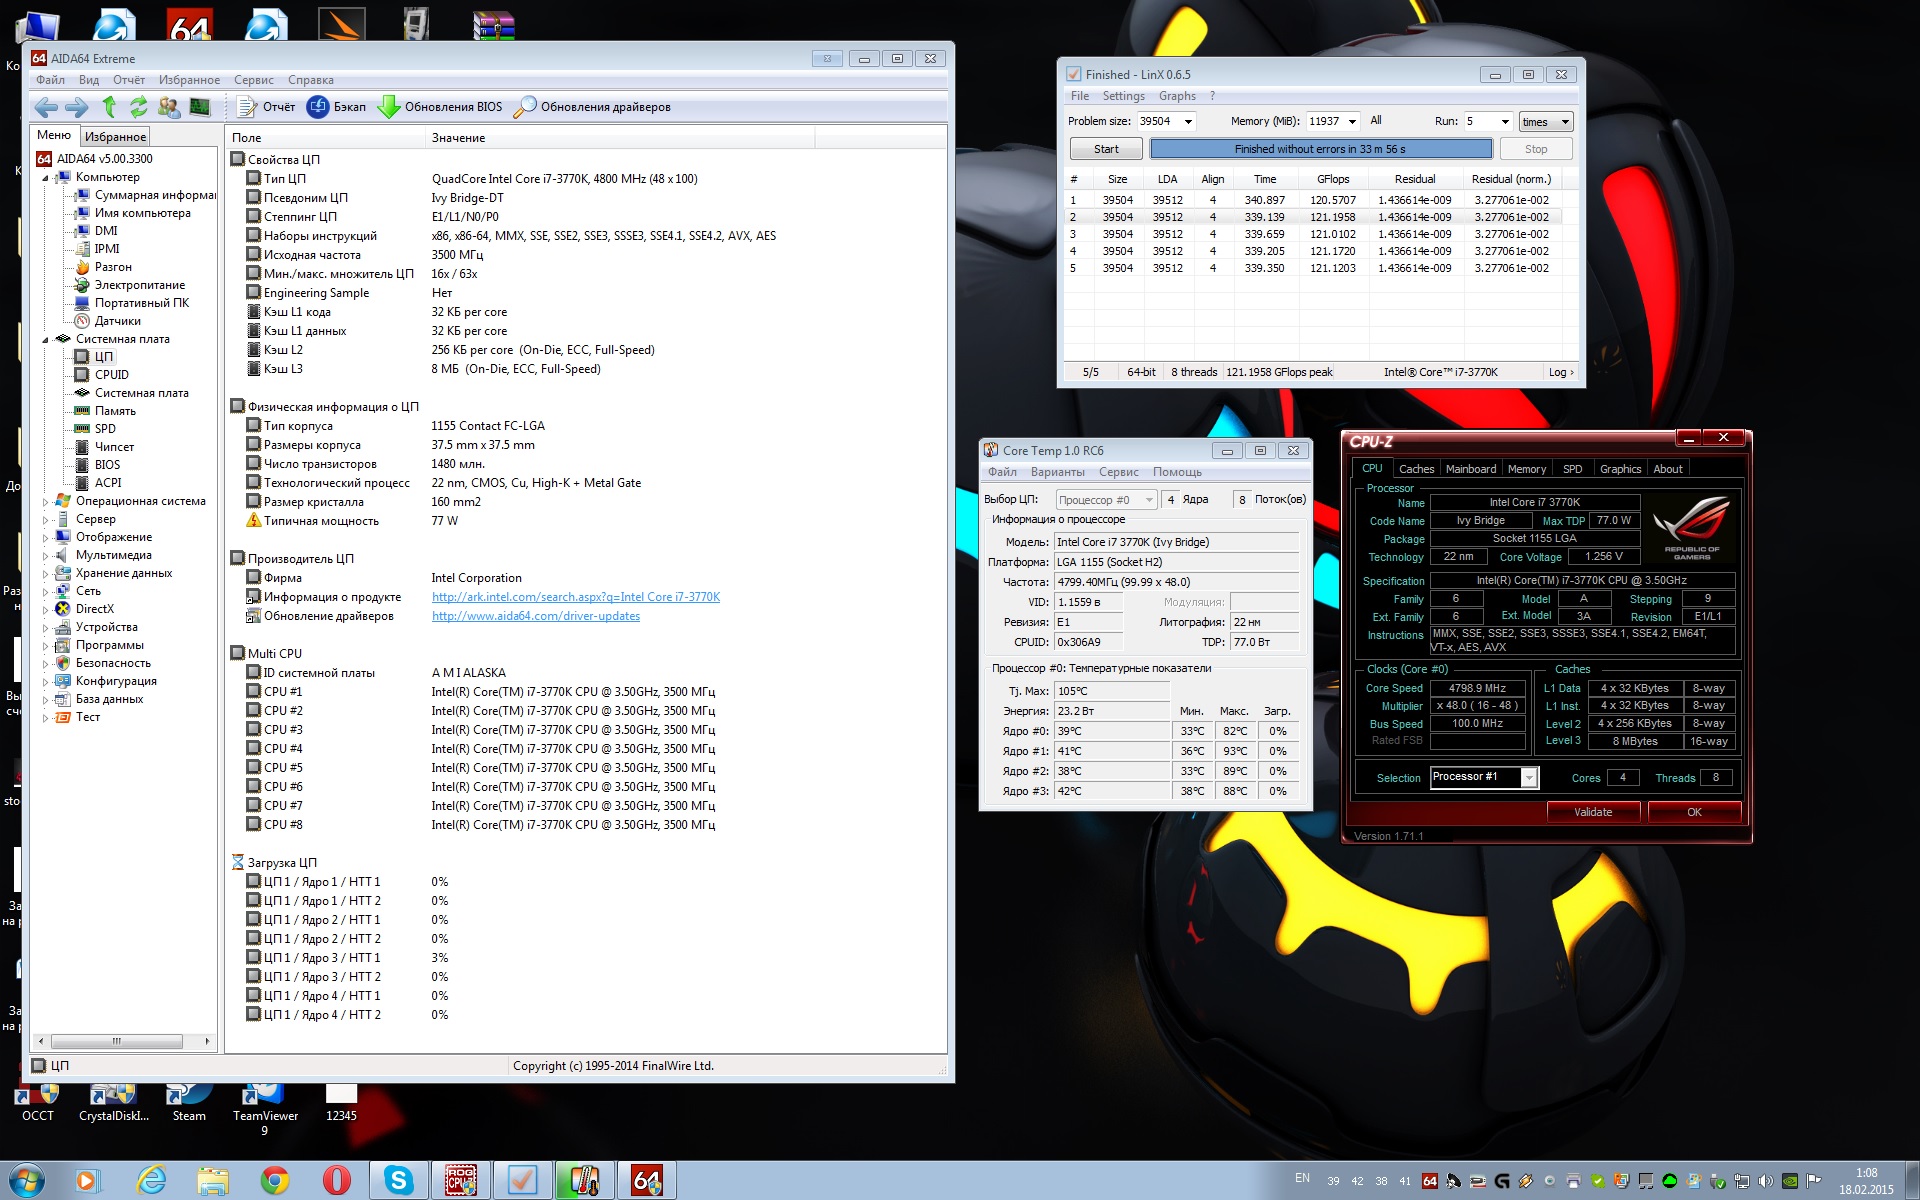Screen dimensions: 1920x1200
Task: Open the CPU-Z processor selection dropdown
Action: tap(1528, 778)
